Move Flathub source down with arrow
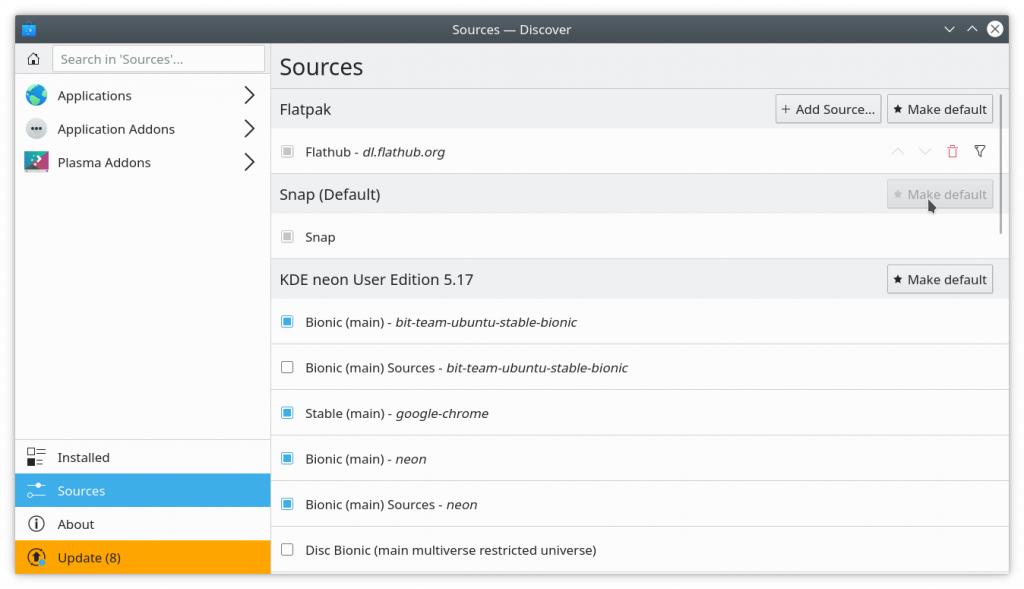The width and height of the screenshot is (1024, 589). 925,152
